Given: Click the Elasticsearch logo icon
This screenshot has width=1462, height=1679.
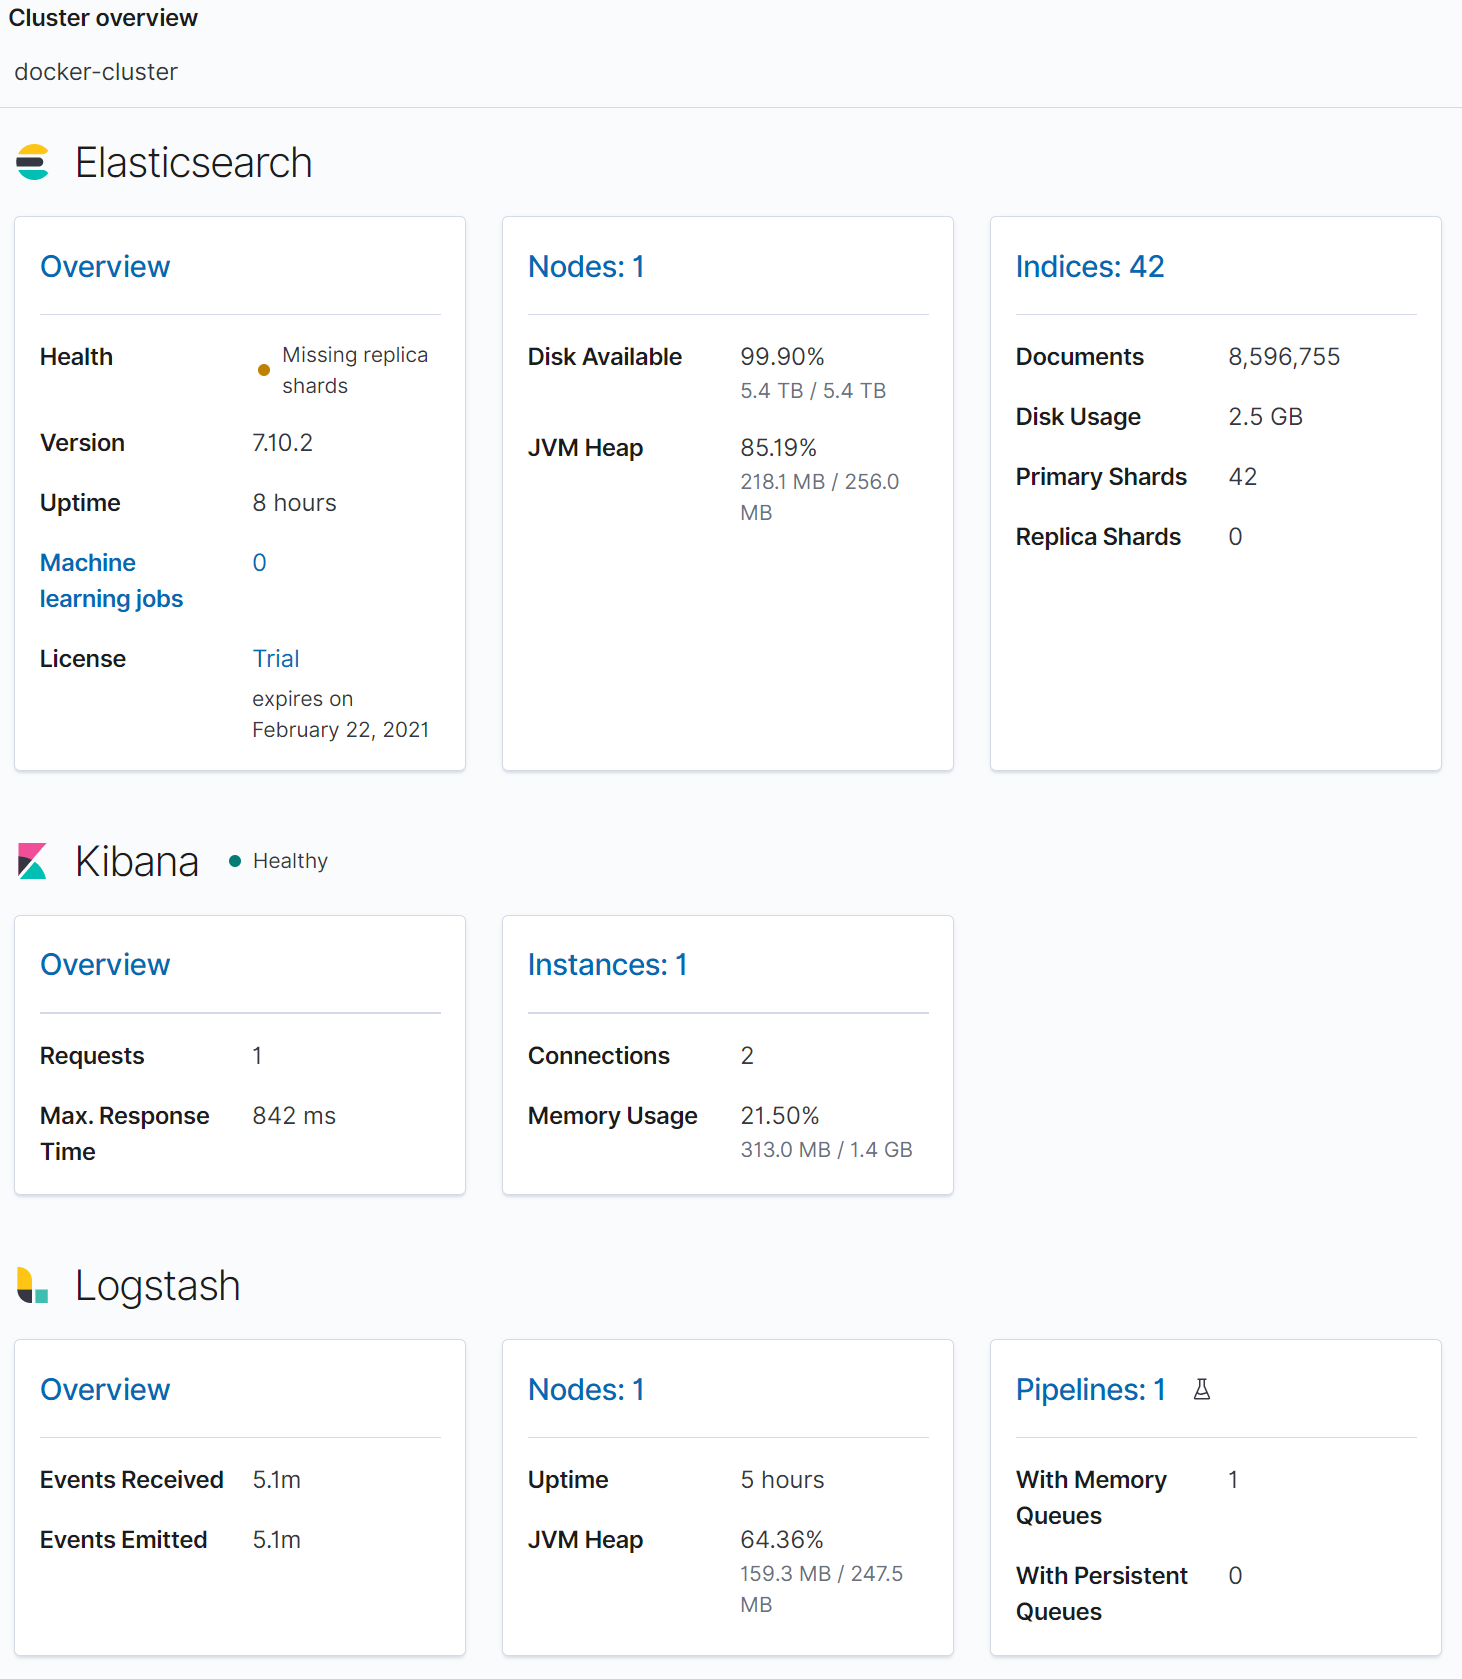Looking at the screenshot, I should click(33, 162).
